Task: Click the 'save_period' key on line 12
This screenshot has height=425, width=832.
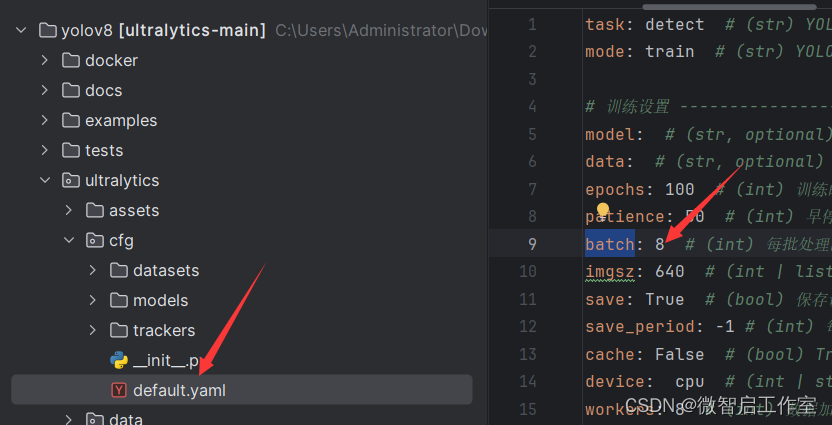Action: click(640, 326)
